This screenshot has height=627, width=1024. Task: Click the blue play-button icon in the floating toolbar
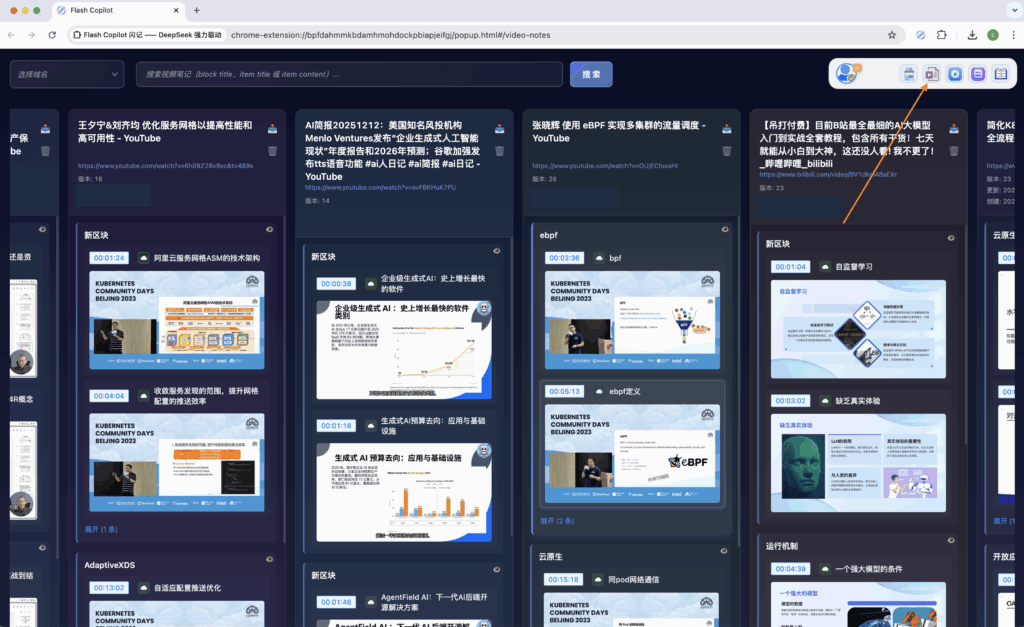(x=956, y=74)
